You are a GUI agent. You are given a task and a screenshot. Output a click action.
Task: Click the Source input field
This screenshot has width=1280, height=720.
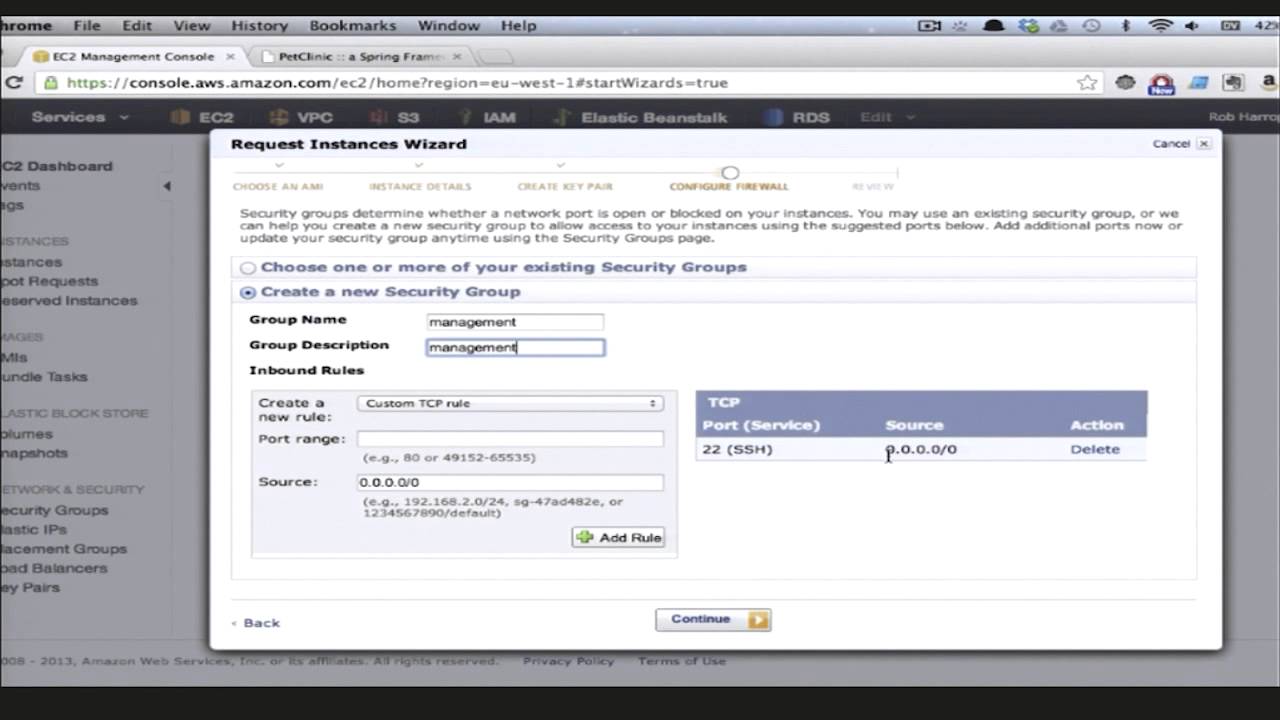(x=510, y=482)
